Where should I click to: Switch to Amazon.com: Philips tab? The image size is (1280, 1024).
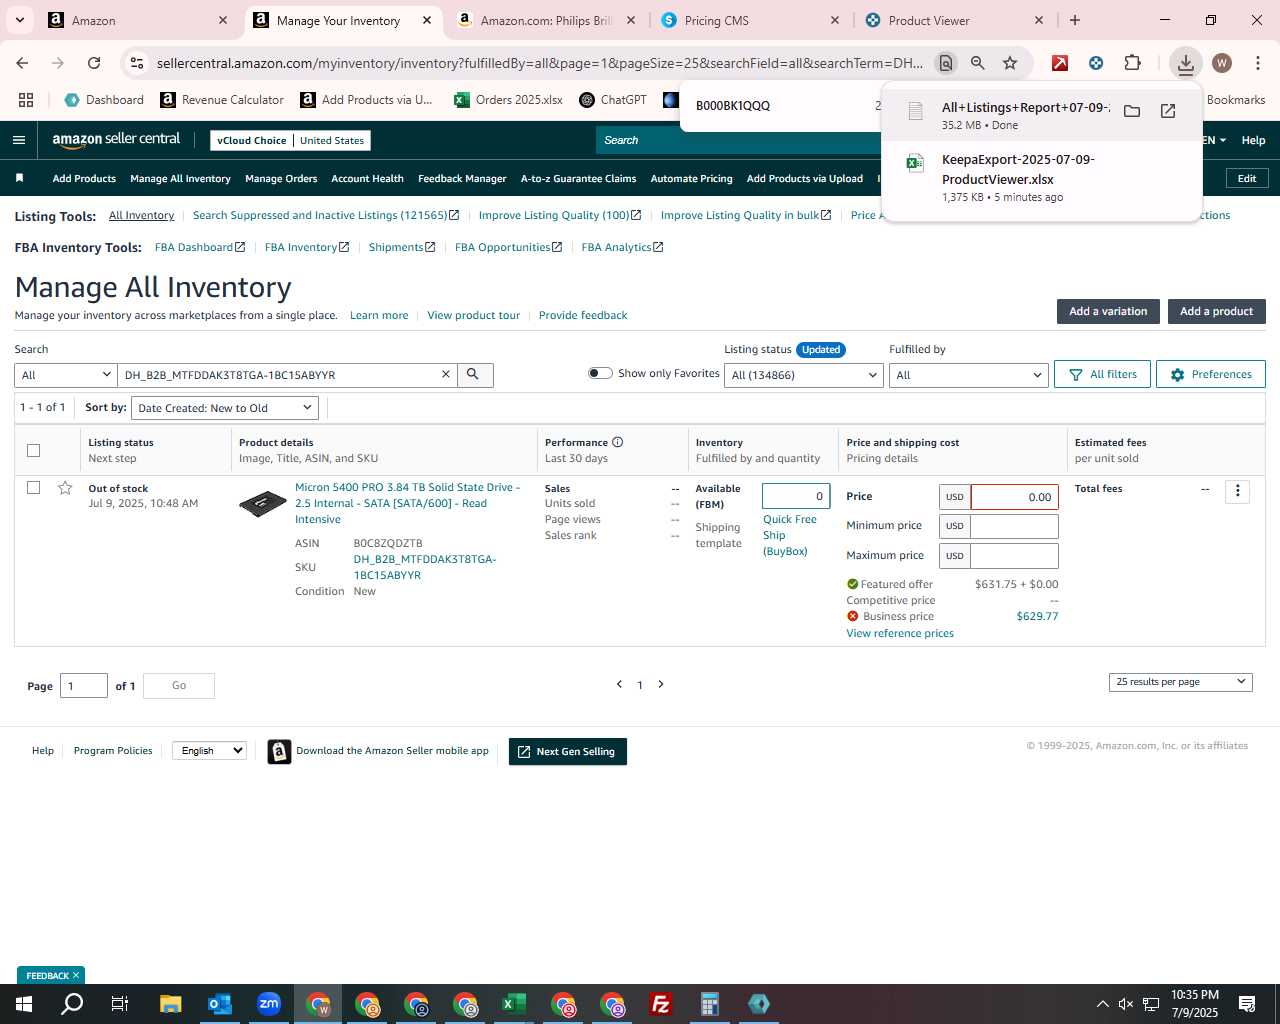545,20
